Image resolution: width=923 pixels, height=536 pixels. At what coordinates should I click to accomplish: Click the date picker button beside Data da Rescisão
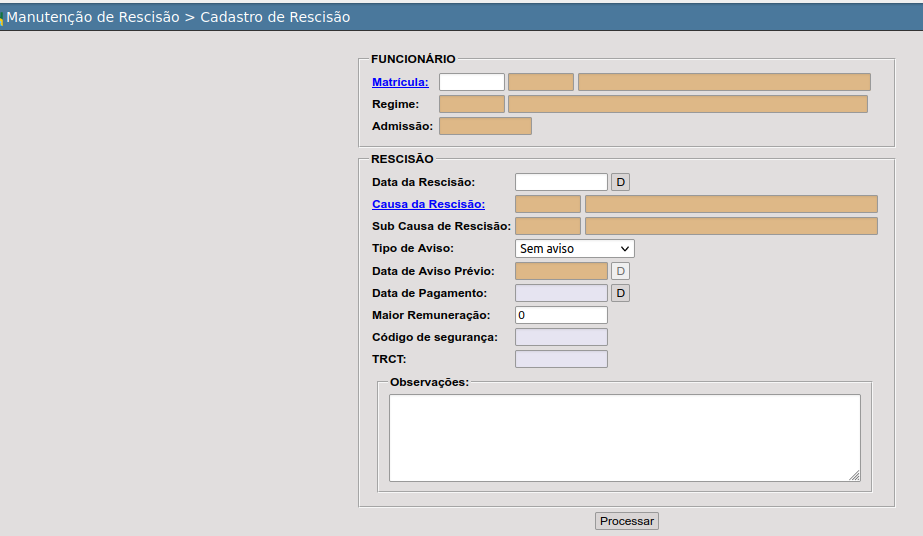(x=620, y=182)
